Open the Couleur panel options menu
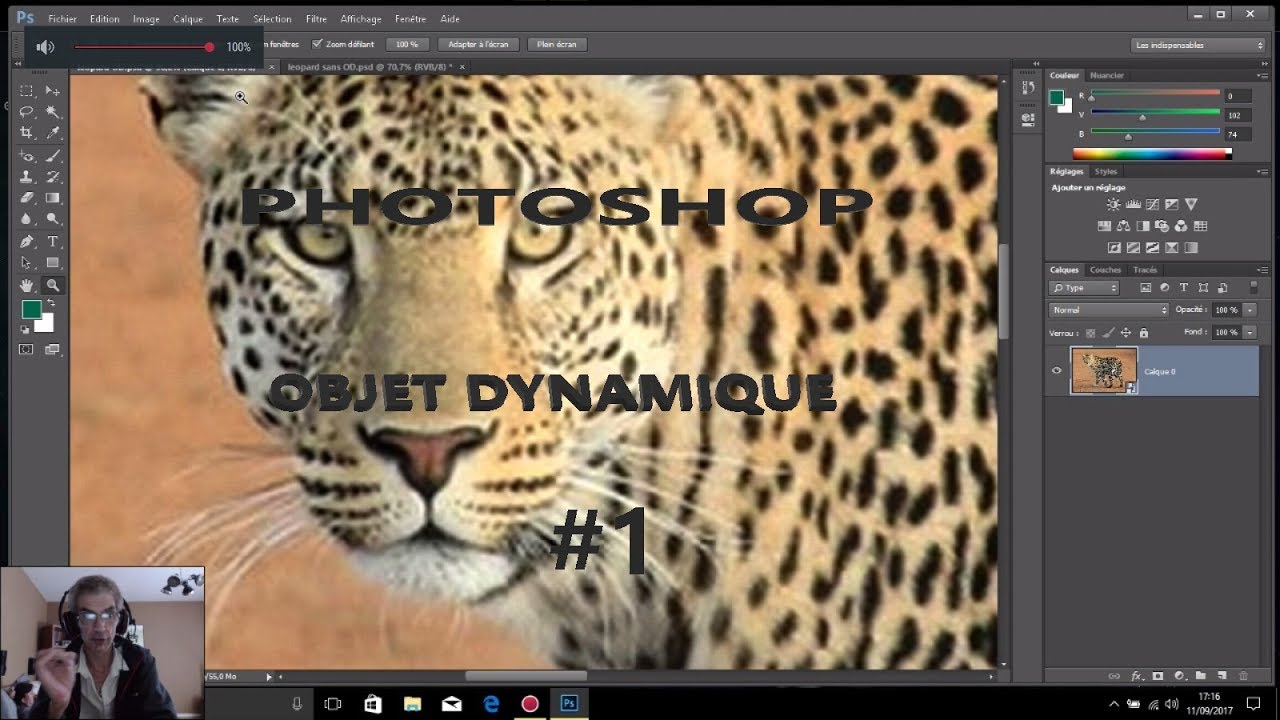Image resolution: width=1280 pixels, height=720 pixels. pos(1262,76)
